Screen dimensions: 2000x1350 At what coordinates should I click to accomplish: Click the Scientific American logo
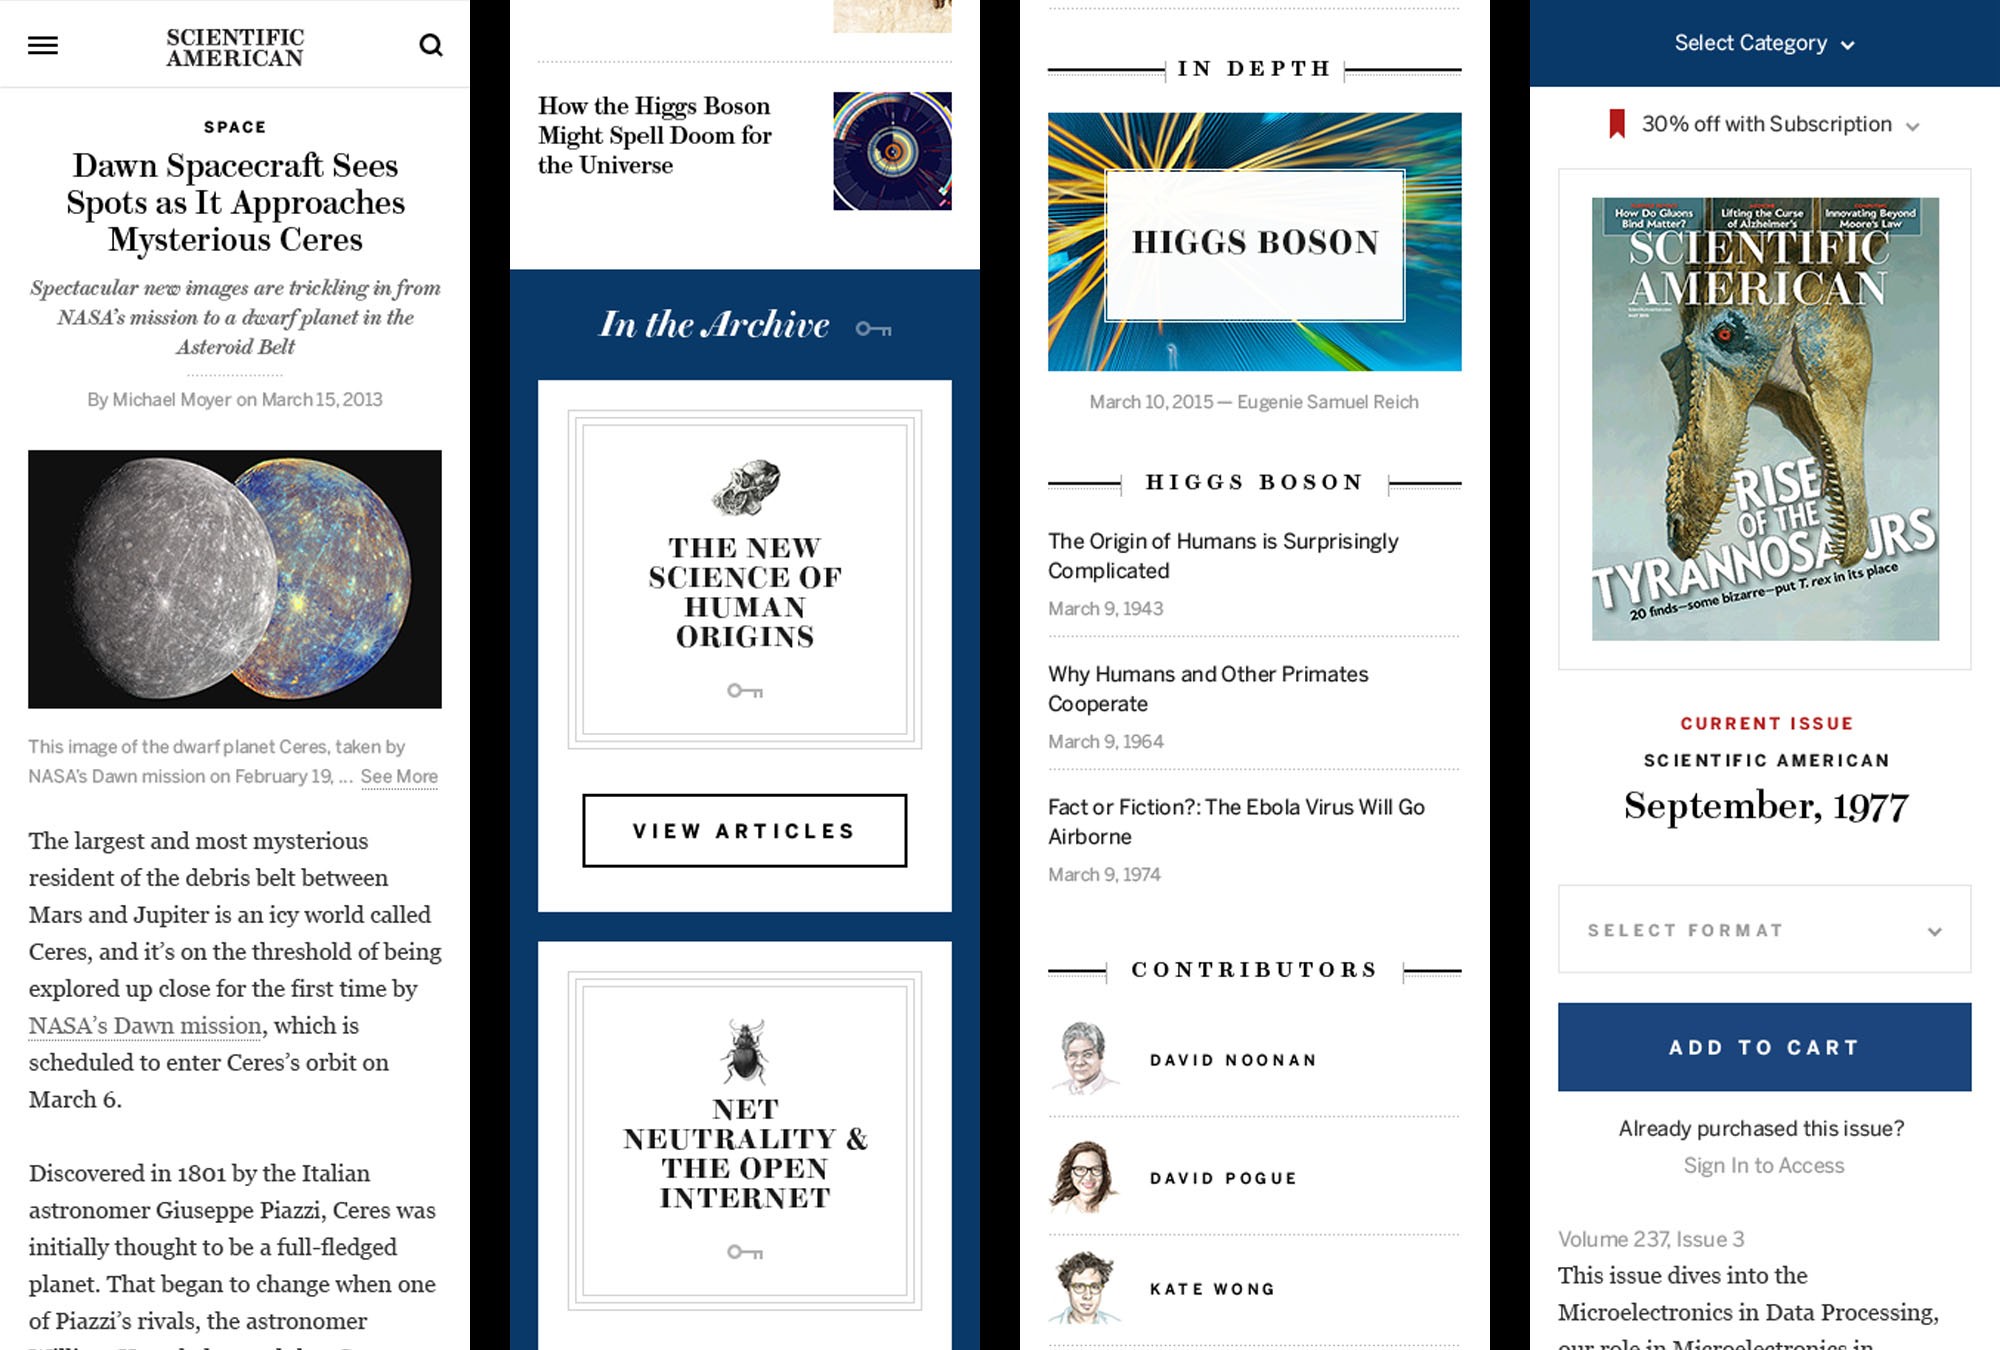pos(235,47)
